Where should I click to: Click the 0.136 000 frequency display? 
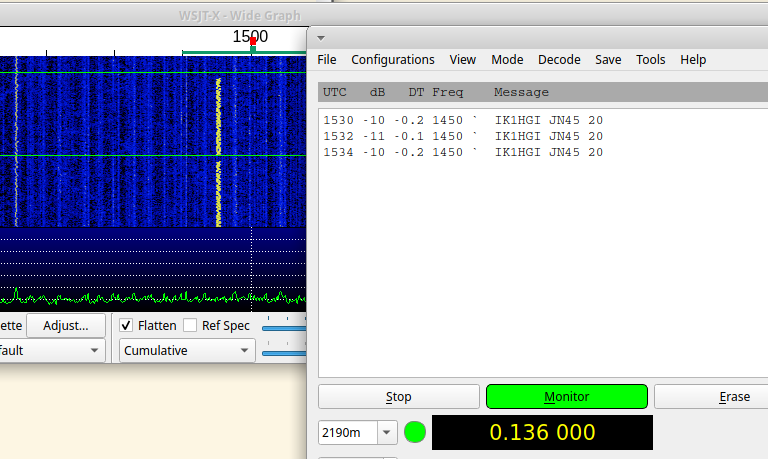click(542, 433)
